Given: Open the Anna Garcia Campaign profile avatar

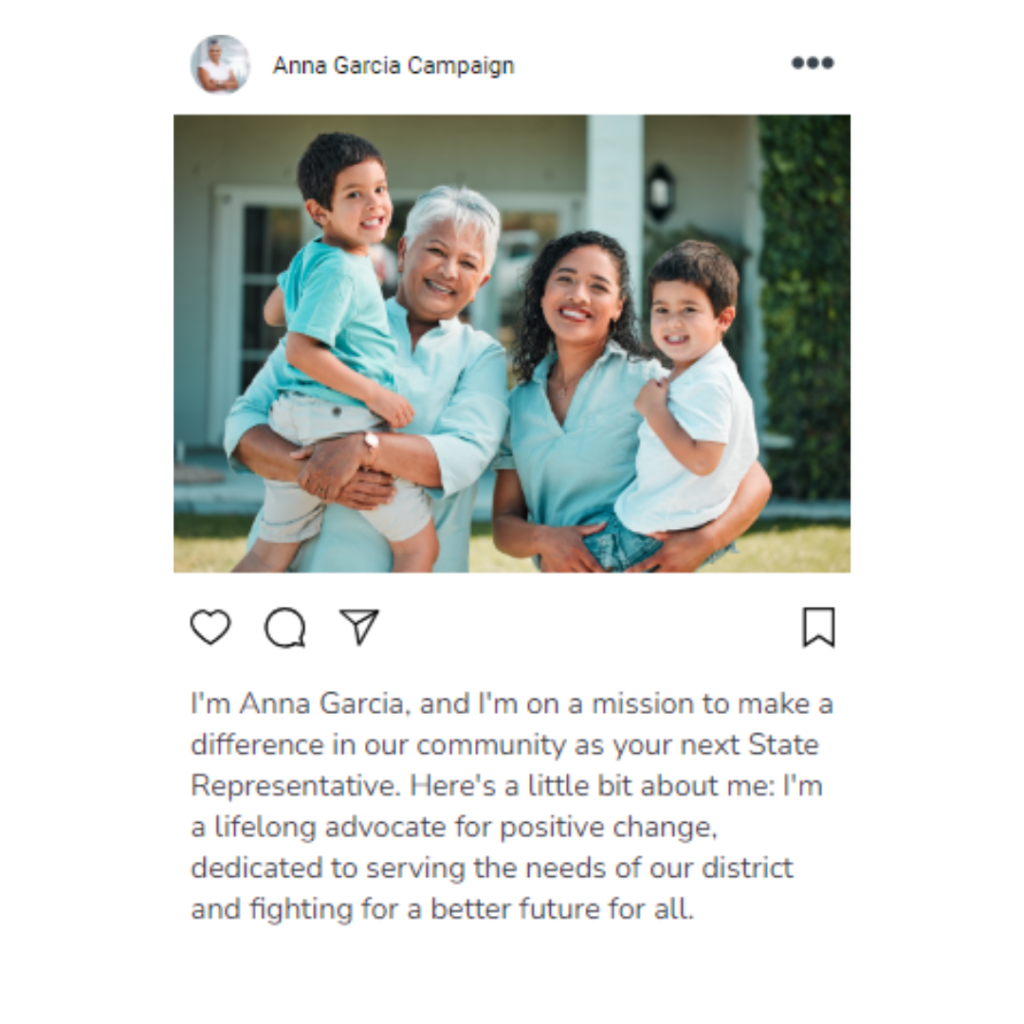Looking at the screenshot, I should [x=220, y=65].
